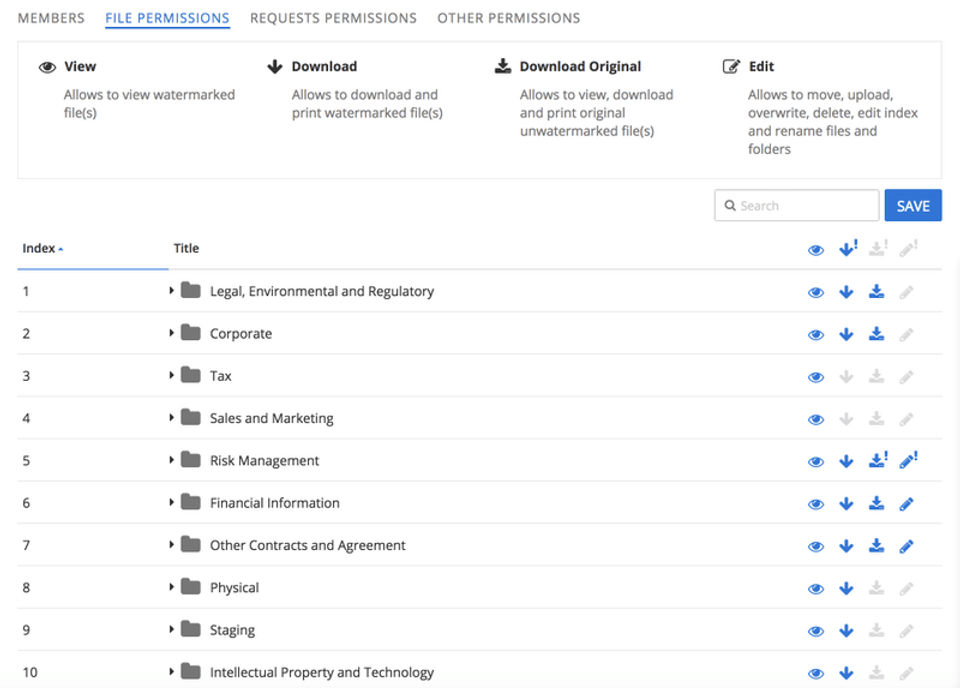Click download original icon for Risk Management
Viewport: 960px width, 688px height.
[878, 461]
